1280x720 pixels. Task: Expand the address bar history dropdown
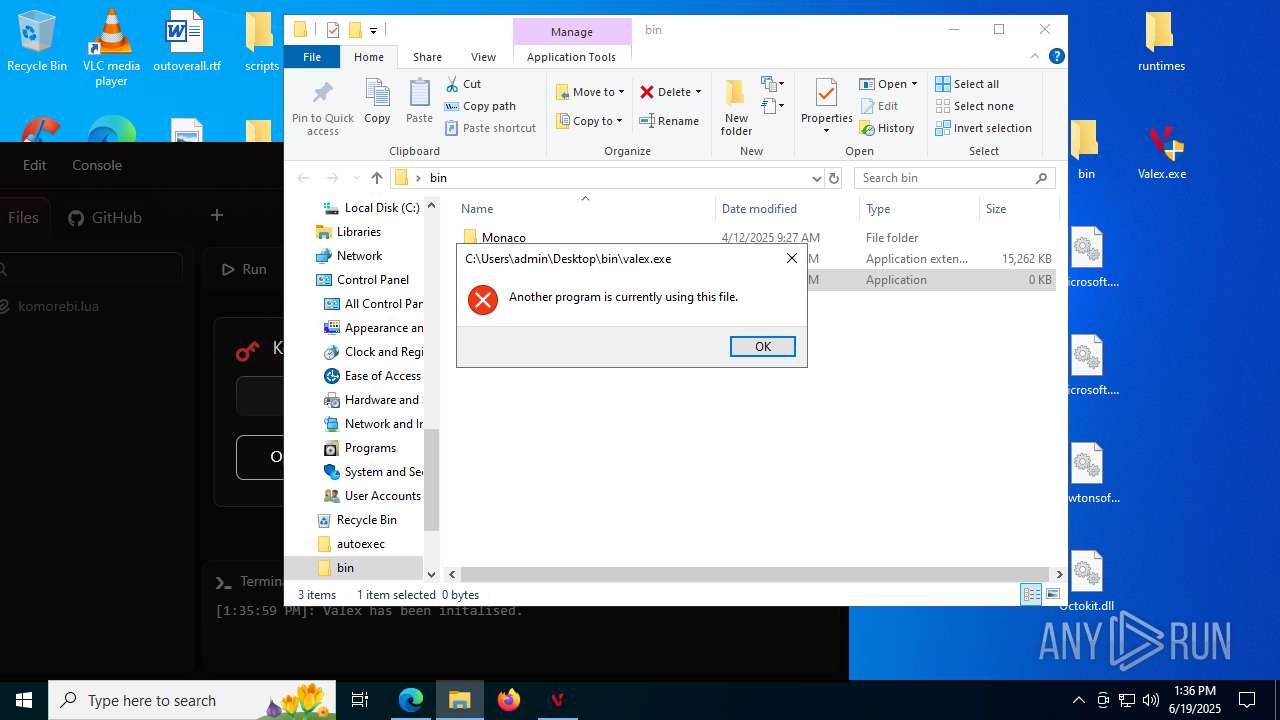pos(816,178)
